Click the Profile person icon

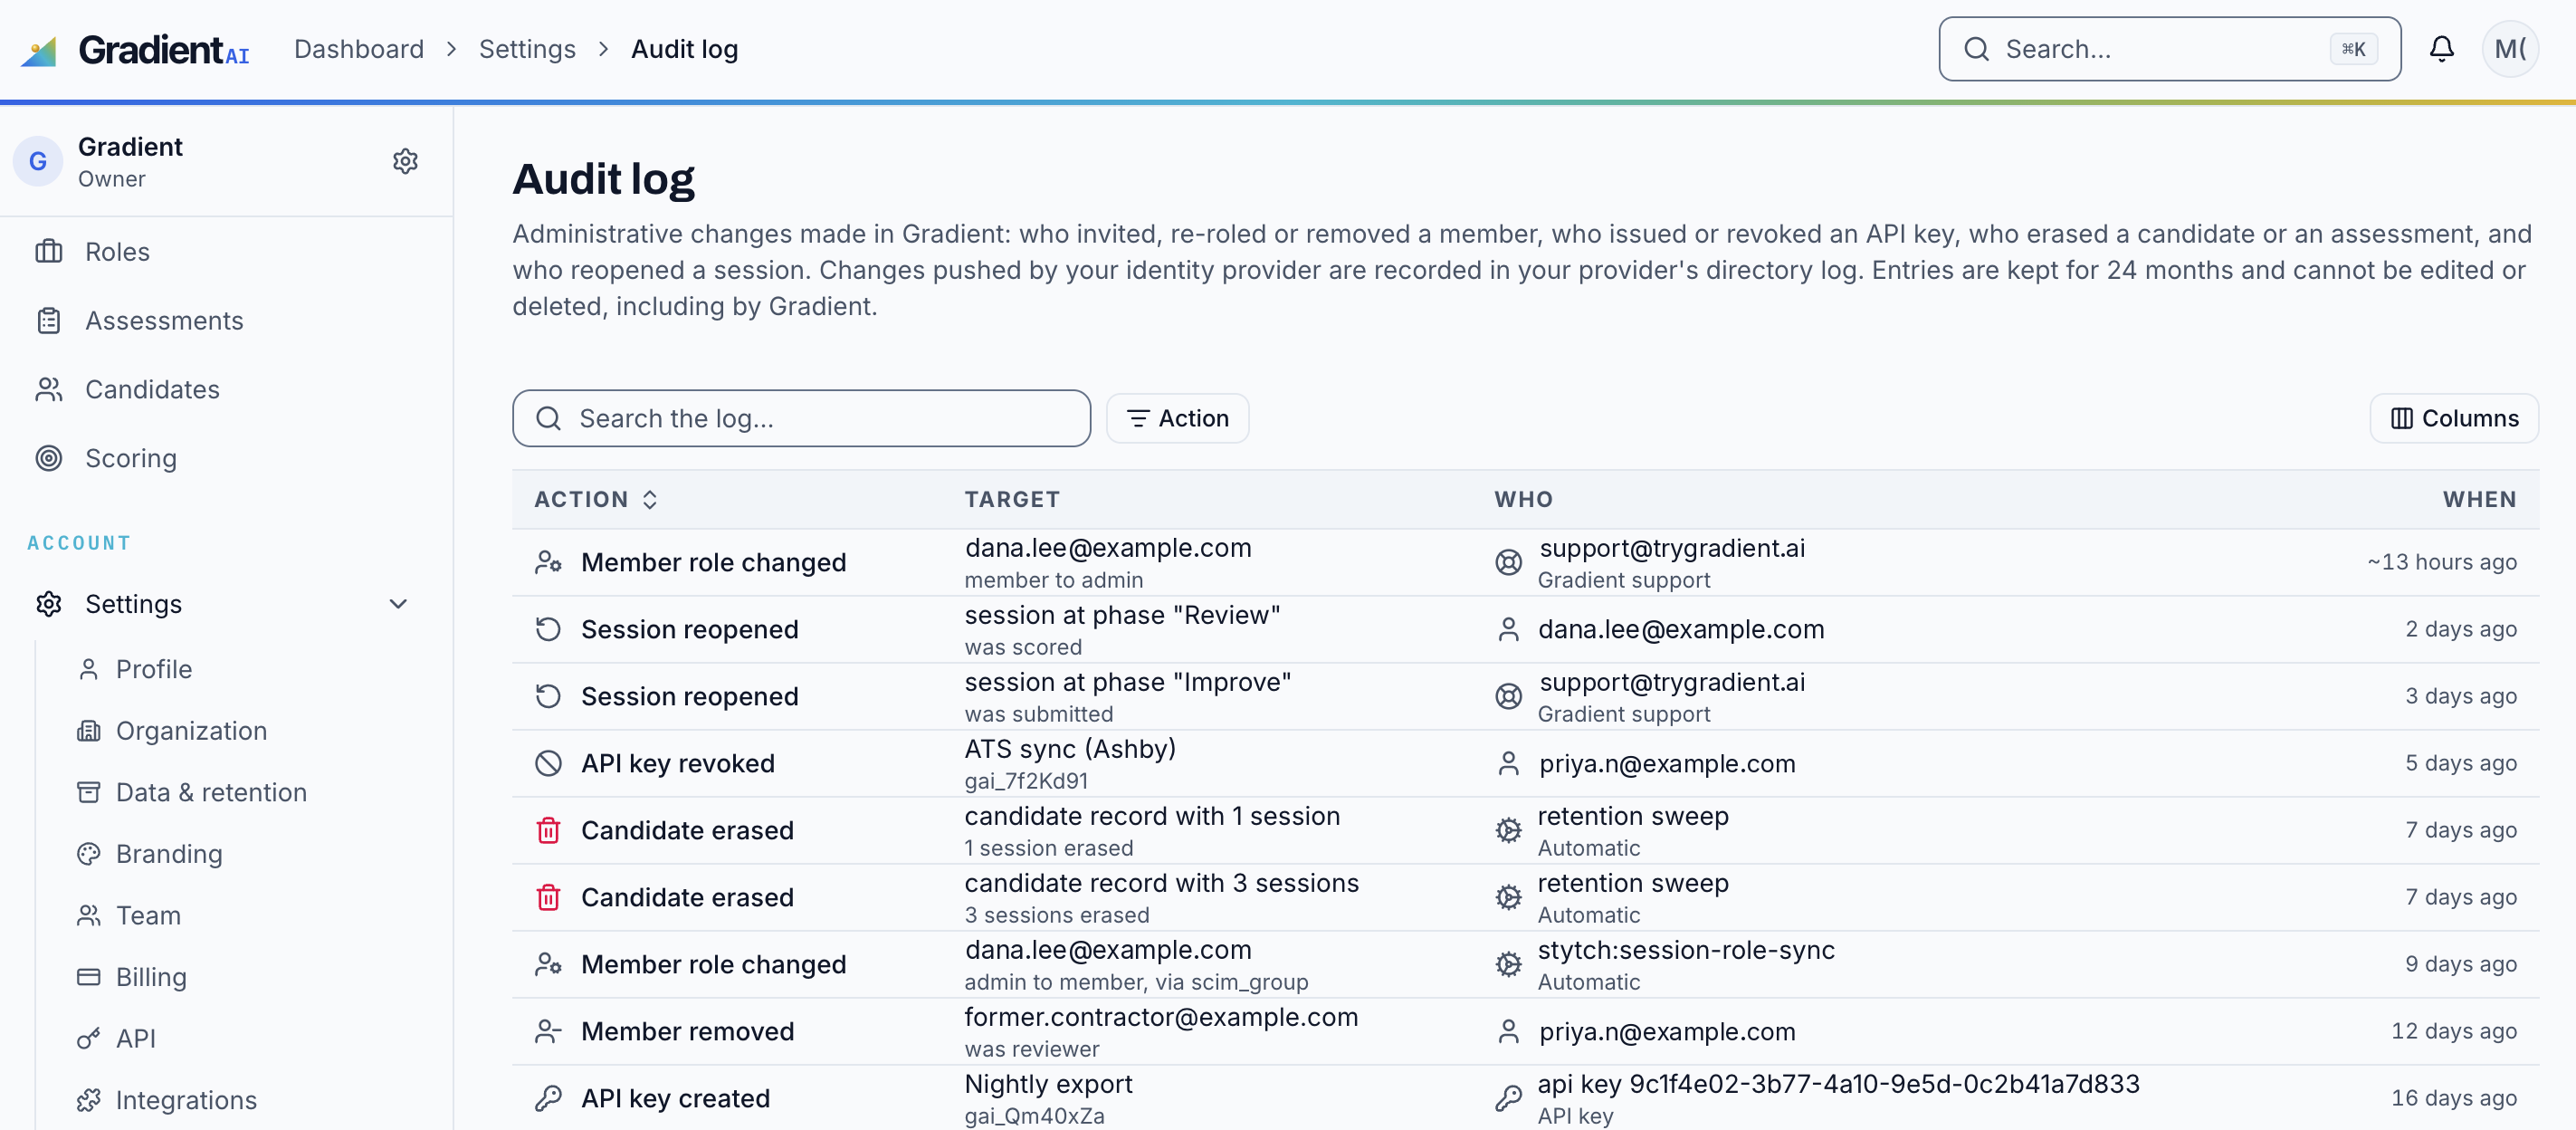(89, 669)
